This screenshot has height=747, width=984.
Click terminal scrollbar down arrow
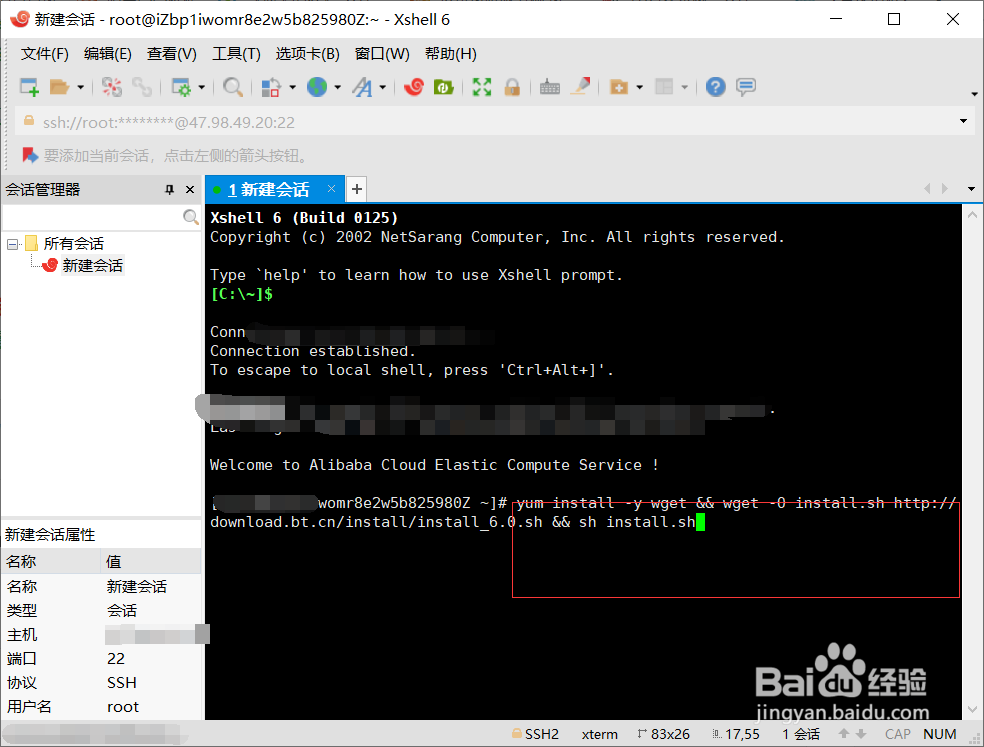(x=972, y=710)
